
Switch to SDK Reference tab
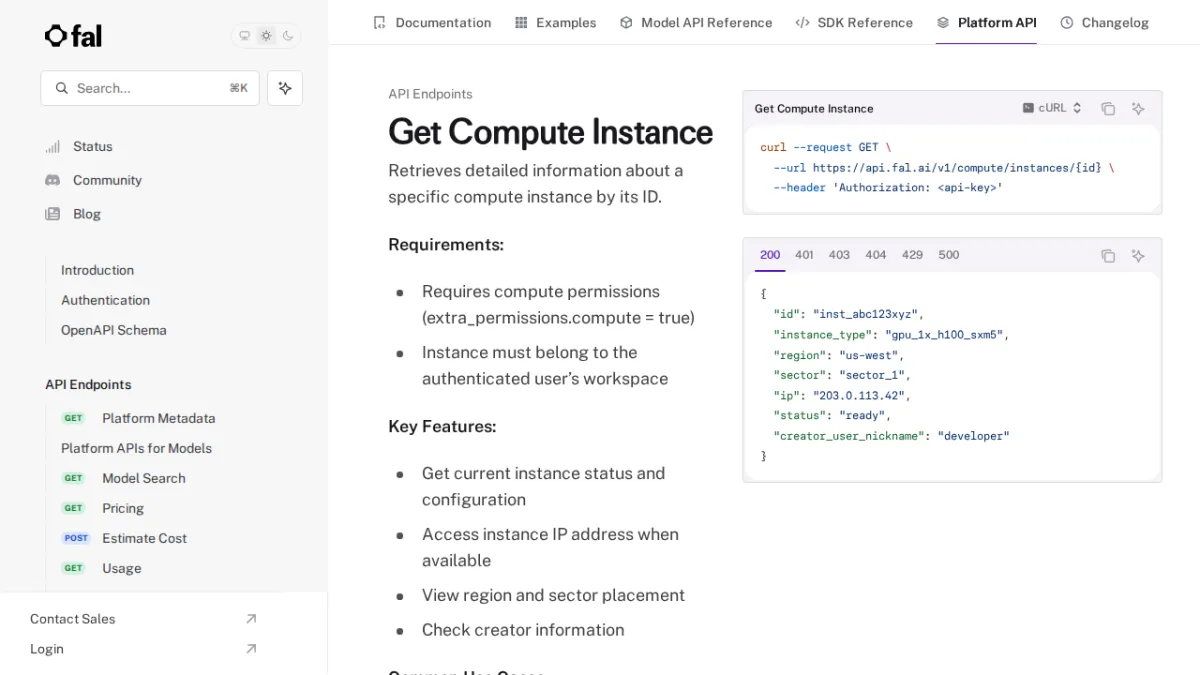click(854, 22)
